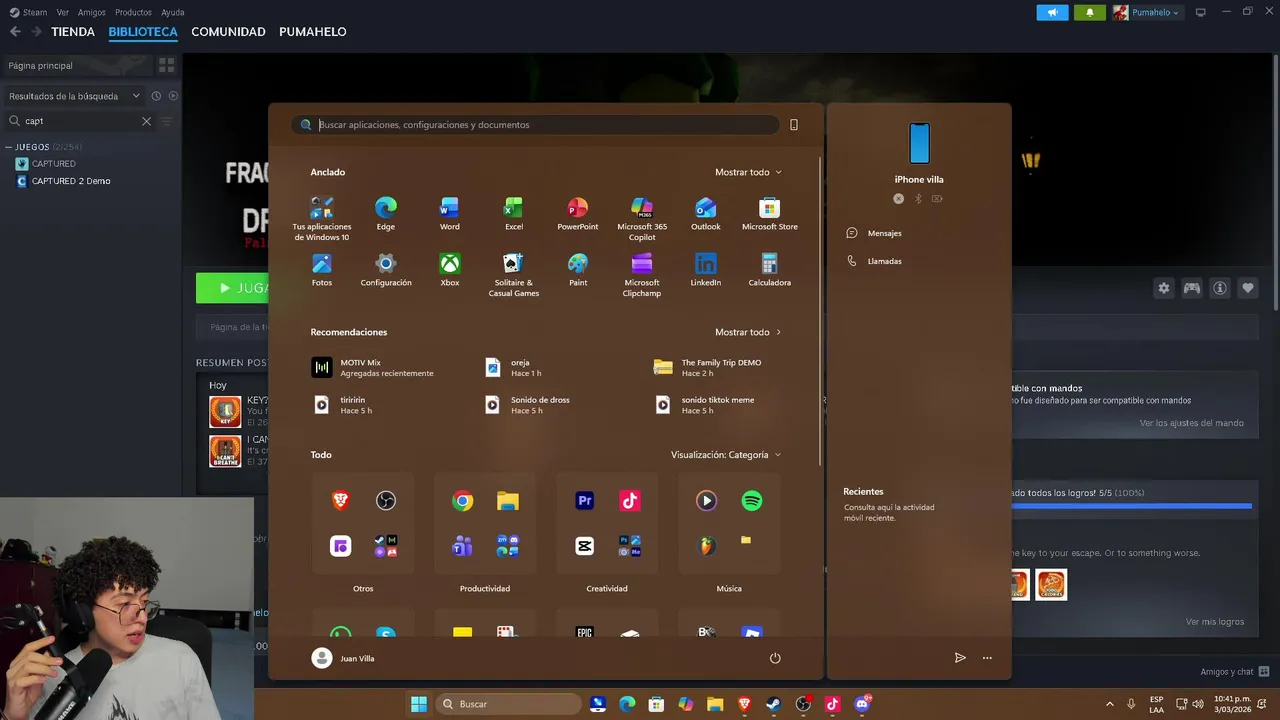
Task: Toggle Bluetooth status for iPhone villa
Action: (918, 199)
